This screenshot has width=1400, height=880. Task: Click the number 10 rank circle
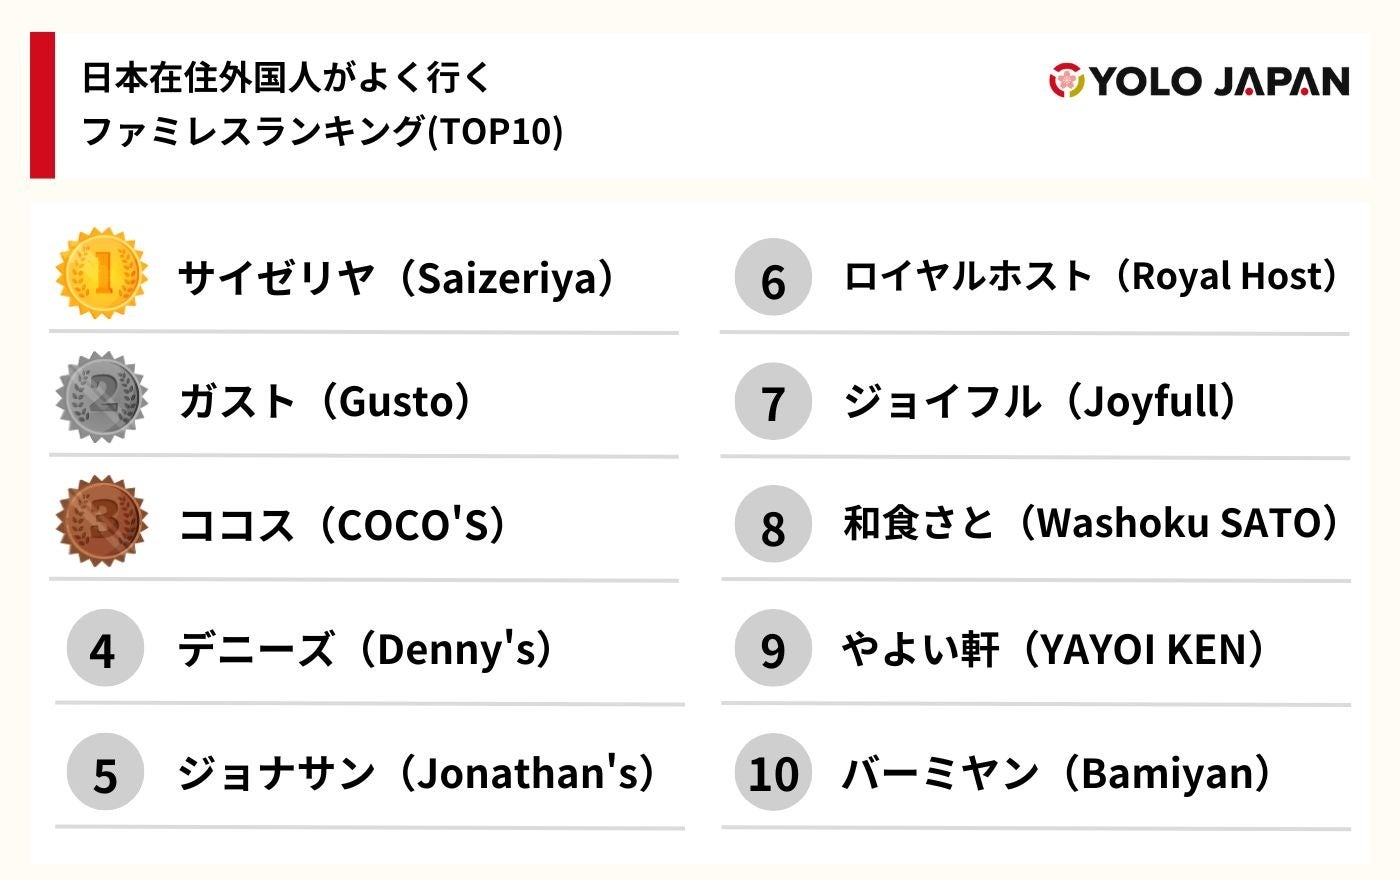pos(772,772)
